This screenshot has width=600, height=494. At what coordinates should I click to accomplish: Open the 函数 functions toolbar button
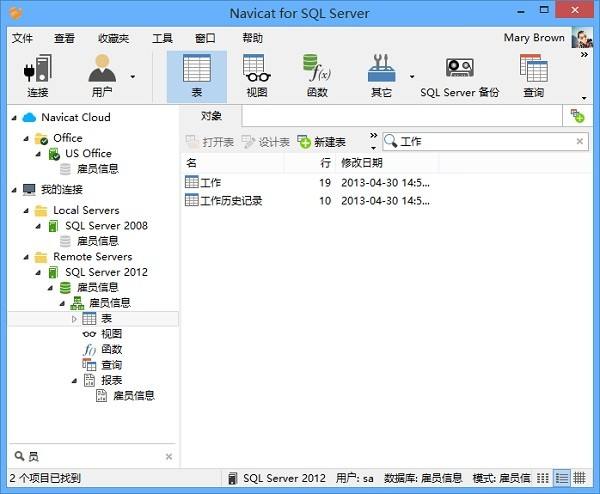(317, 77)
